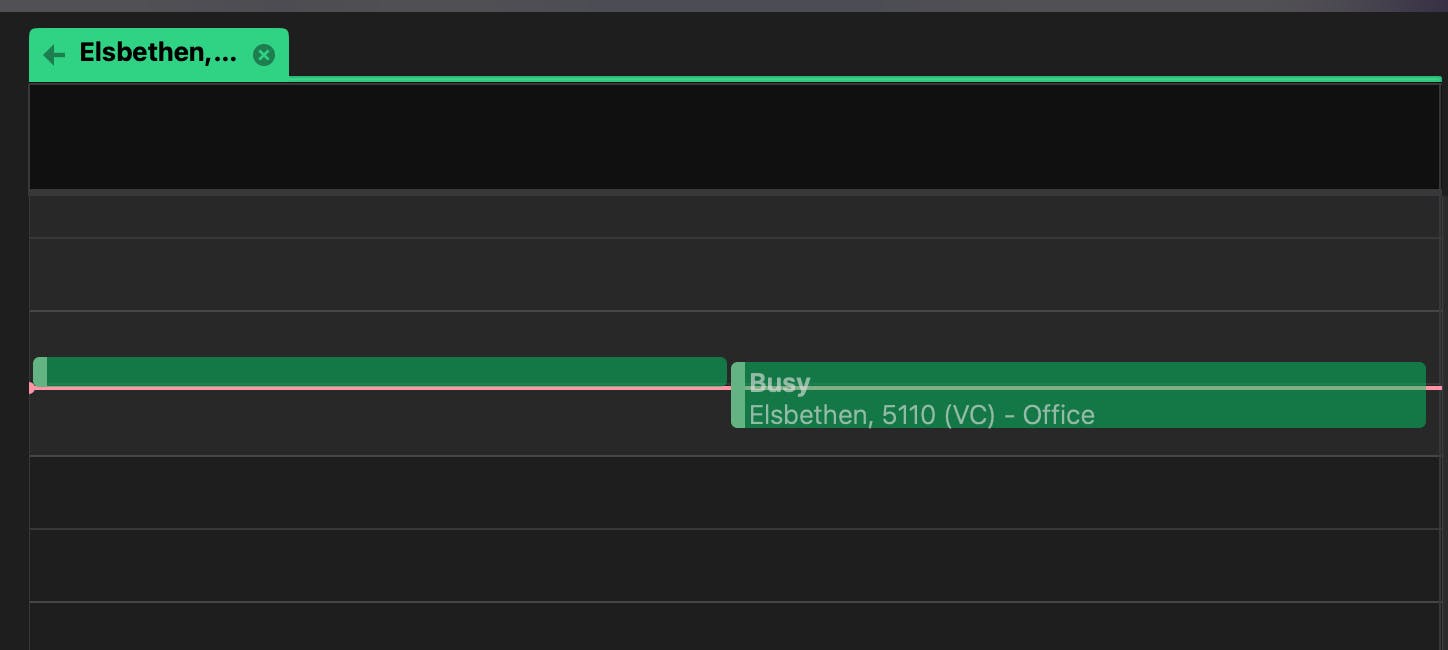This screenshot has width=1448, height=650.
Task: Click the light color strip on the Busy event
Action: click(738, 396)
